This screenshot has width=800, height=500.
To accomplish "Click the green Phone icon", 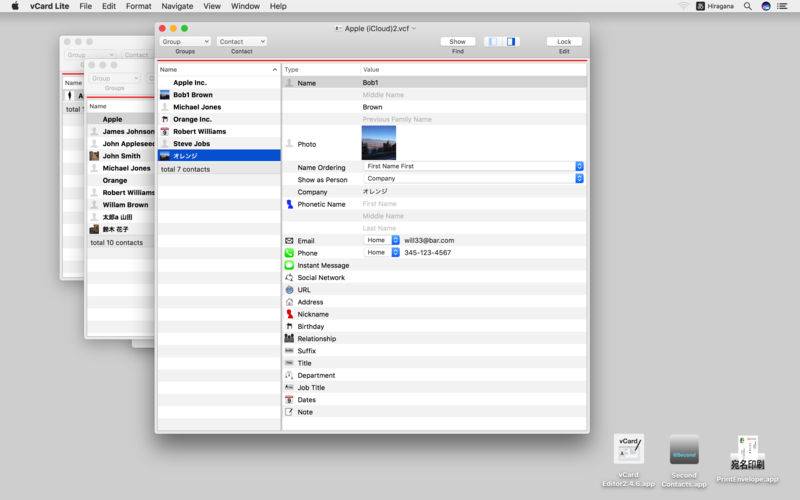I will pyautogui.click(x=289, y=253).
